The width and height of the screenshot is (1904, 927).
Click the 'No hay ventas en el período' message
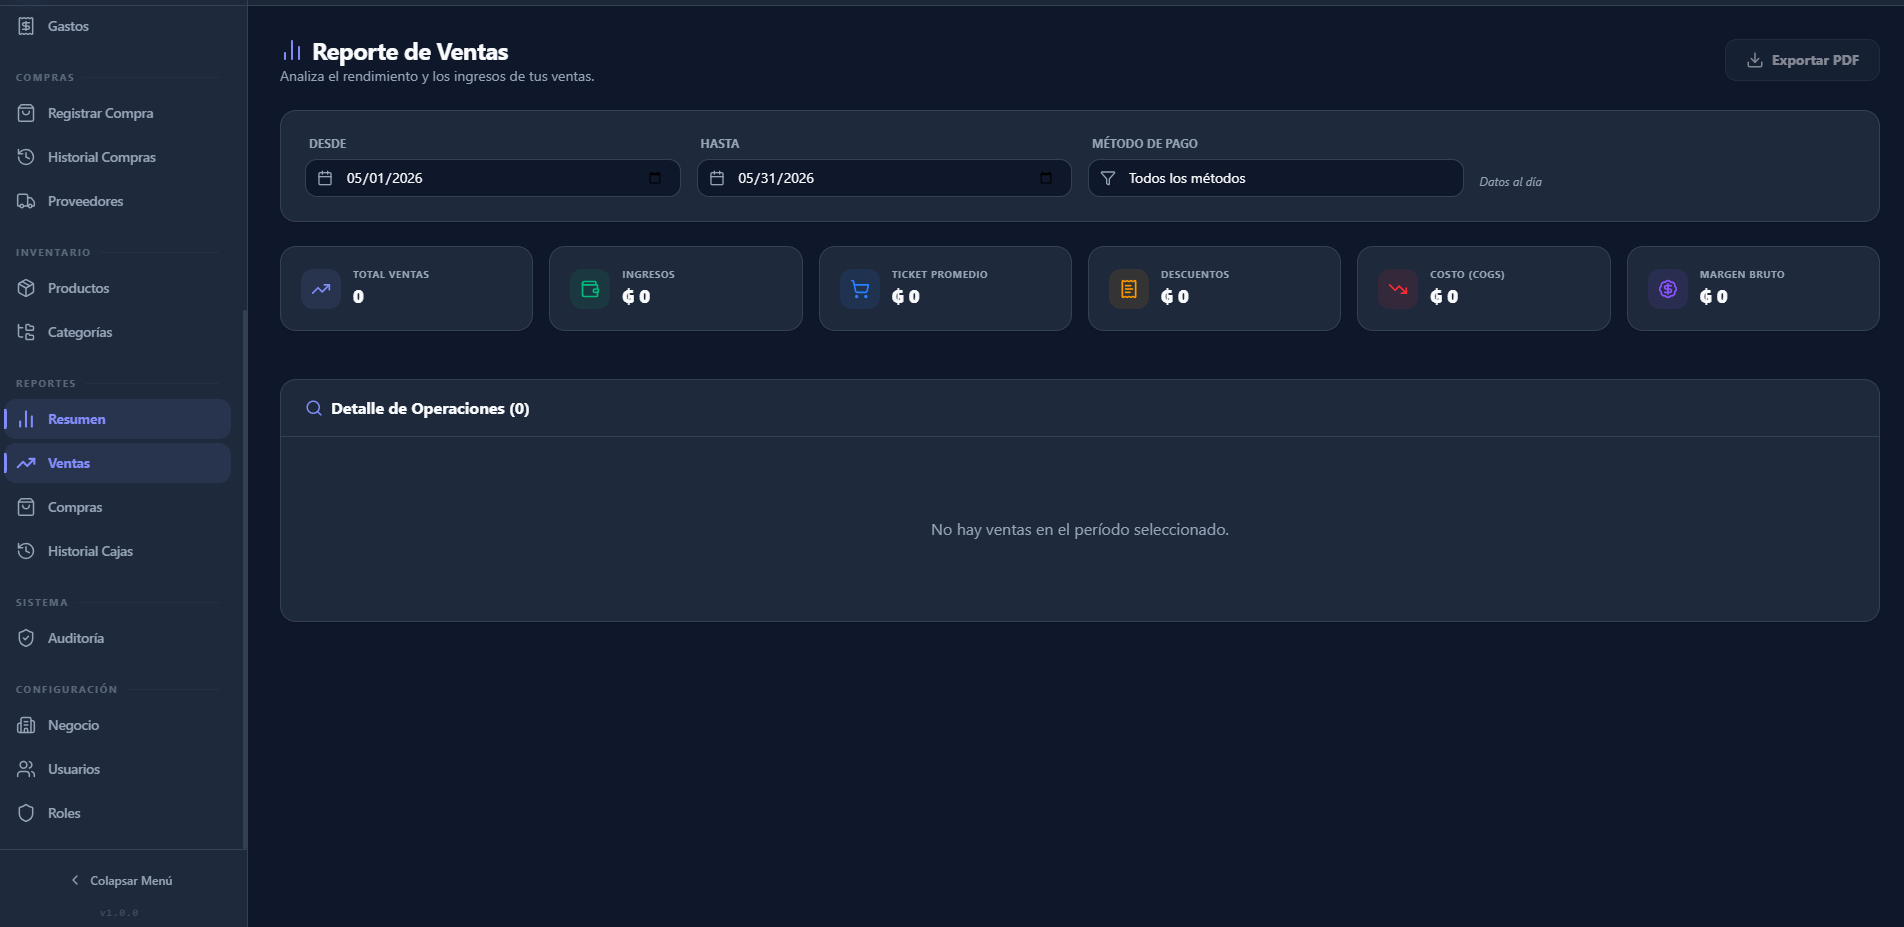pyautogui.click(x=1080, y=529)
